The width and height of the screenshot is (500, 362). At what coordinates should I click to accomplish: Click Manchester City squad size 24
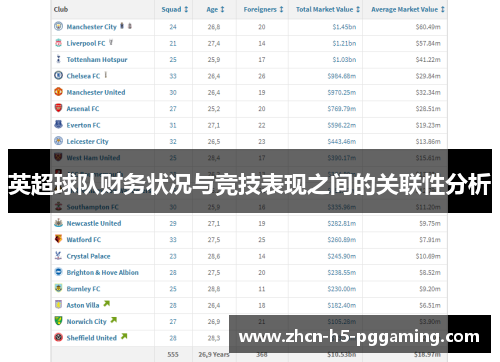(x=173, y=27)
